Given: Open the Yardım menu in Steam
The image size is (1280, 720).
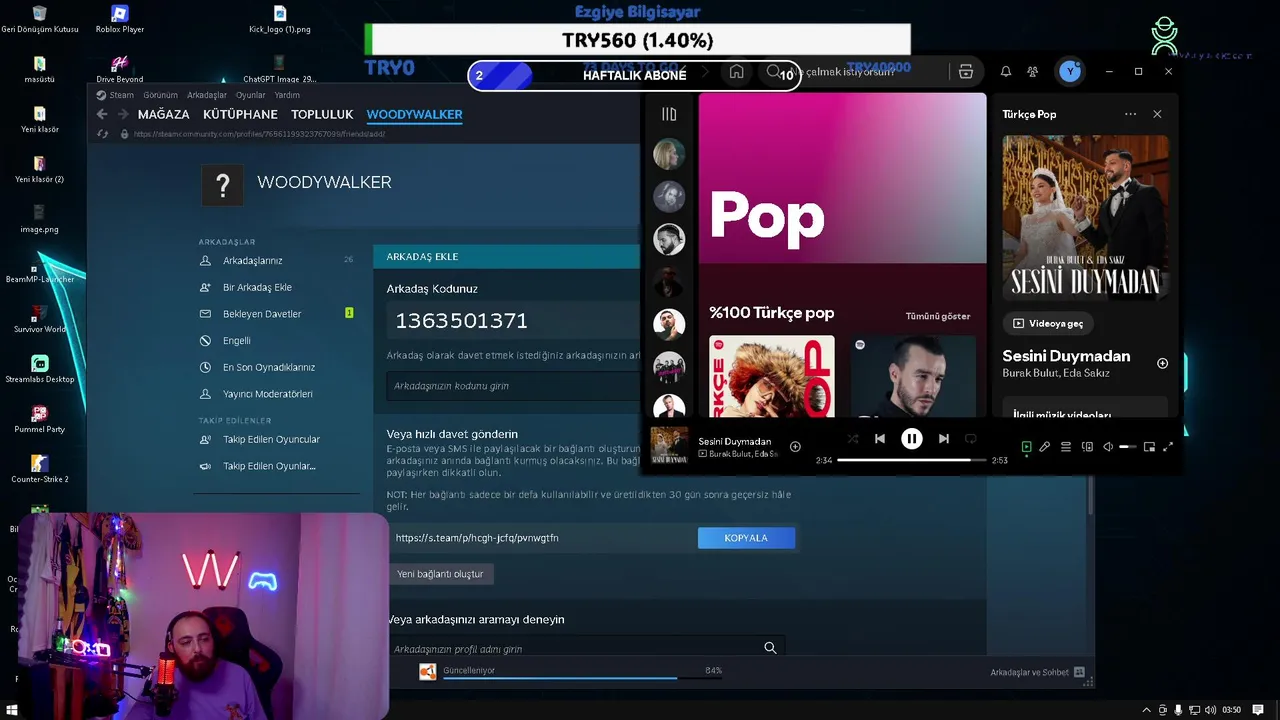Looking at the screenshot, I should pyautogui.click(x=287, y=95).
